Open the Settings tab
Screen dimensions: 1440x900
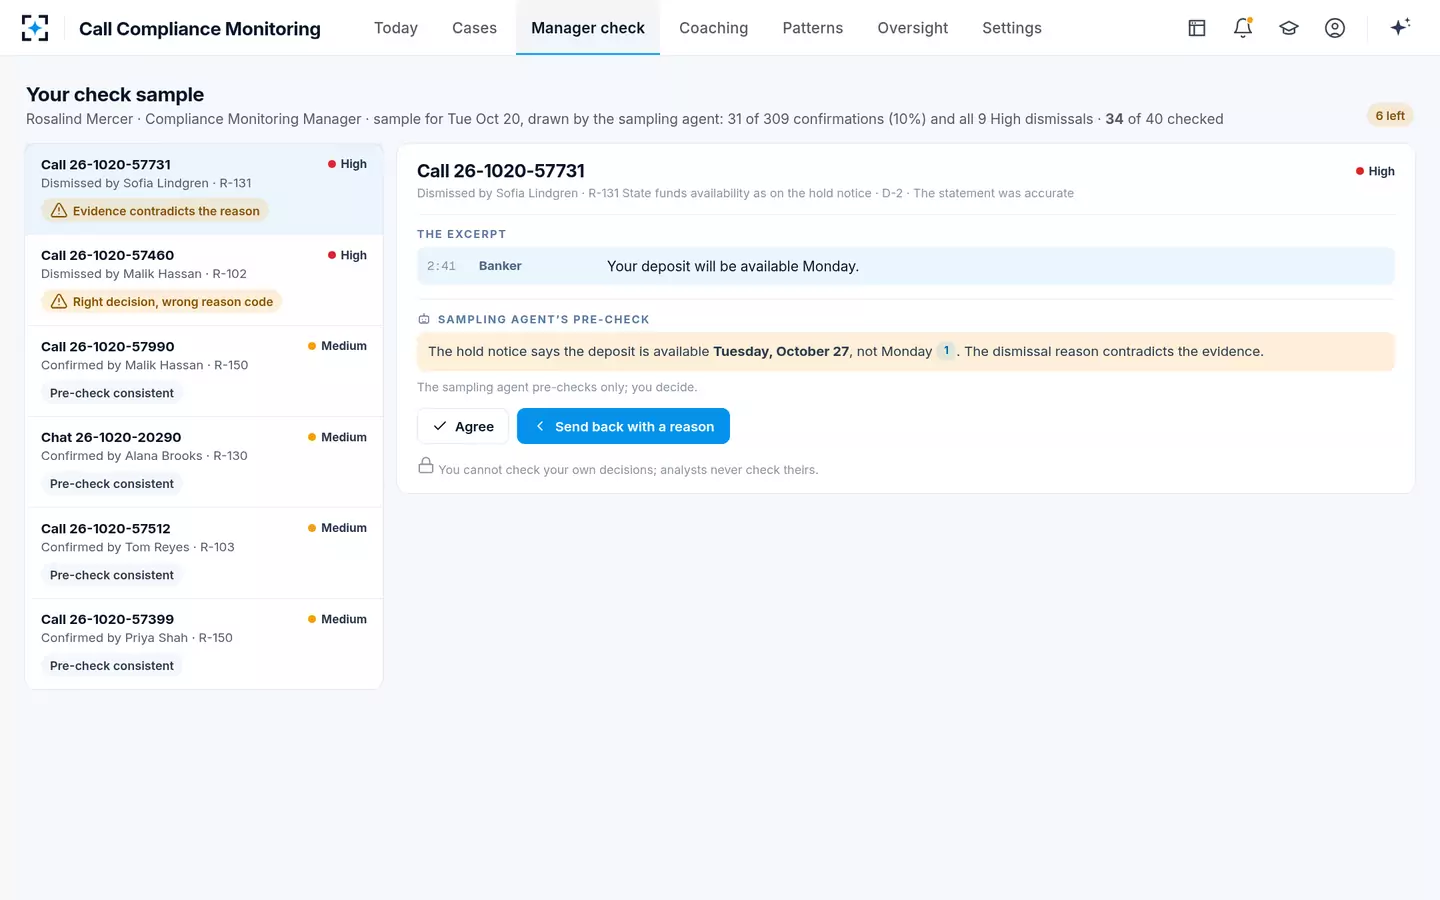click(1012, 28)
